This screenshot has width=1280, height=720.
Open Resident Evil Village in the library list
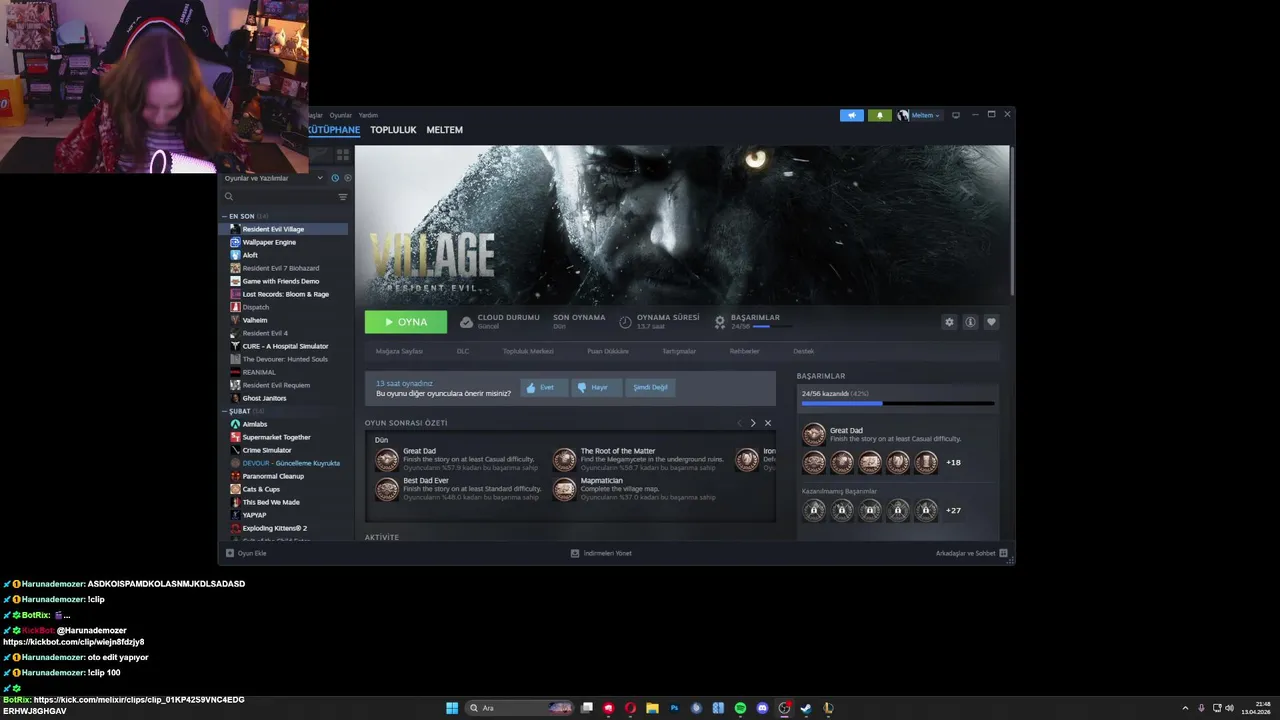284,229
